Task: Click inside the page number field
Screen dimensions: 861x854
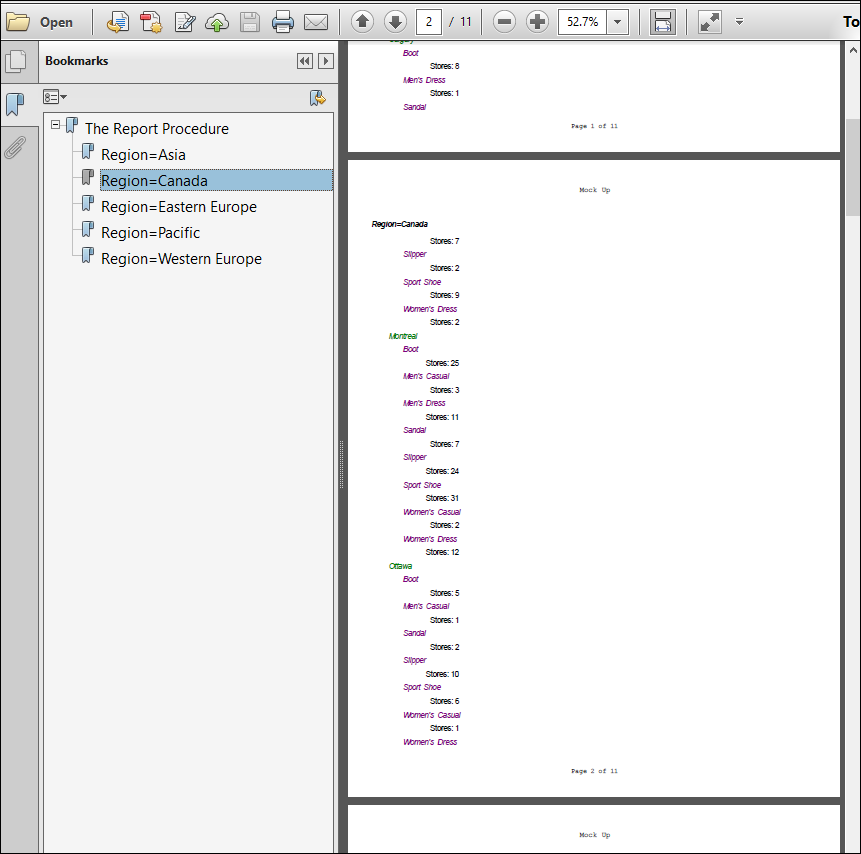Action: pyautogui.click(x=428, y=21)
